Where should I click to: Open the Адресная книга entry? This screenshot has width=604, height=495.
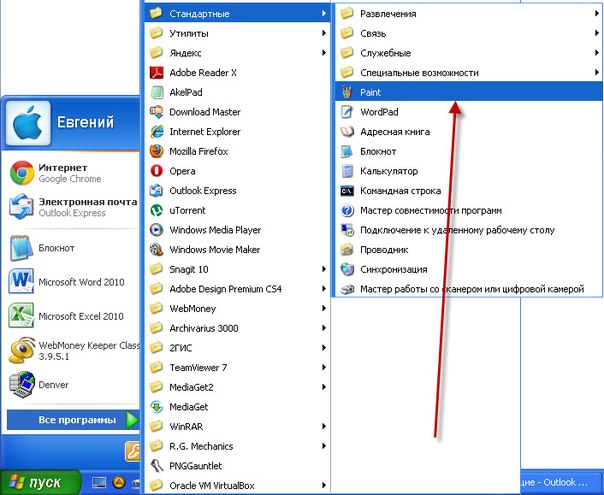point(468,131)
